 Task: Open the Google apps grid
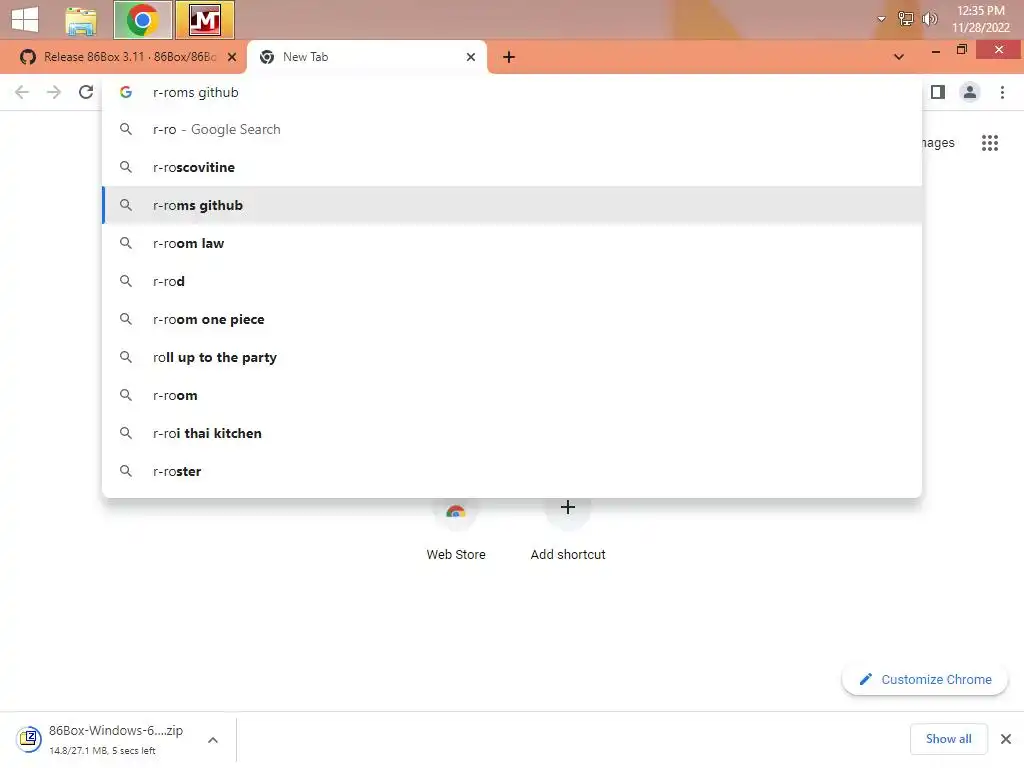pos(989,143)
